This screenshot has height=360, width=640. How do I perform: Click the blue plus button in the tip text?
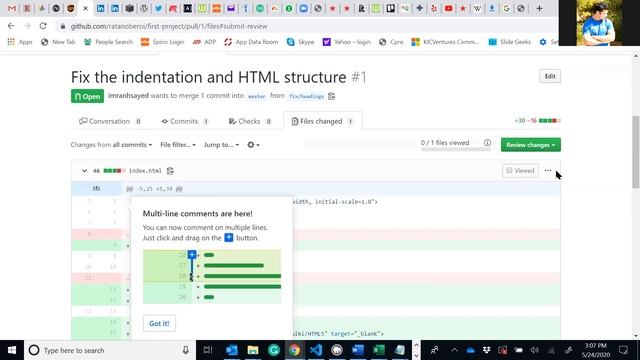point(229,238)
